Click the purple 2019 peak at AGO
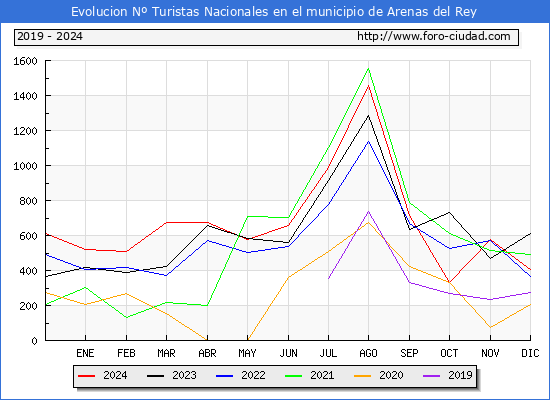 [x=368, y=211]
